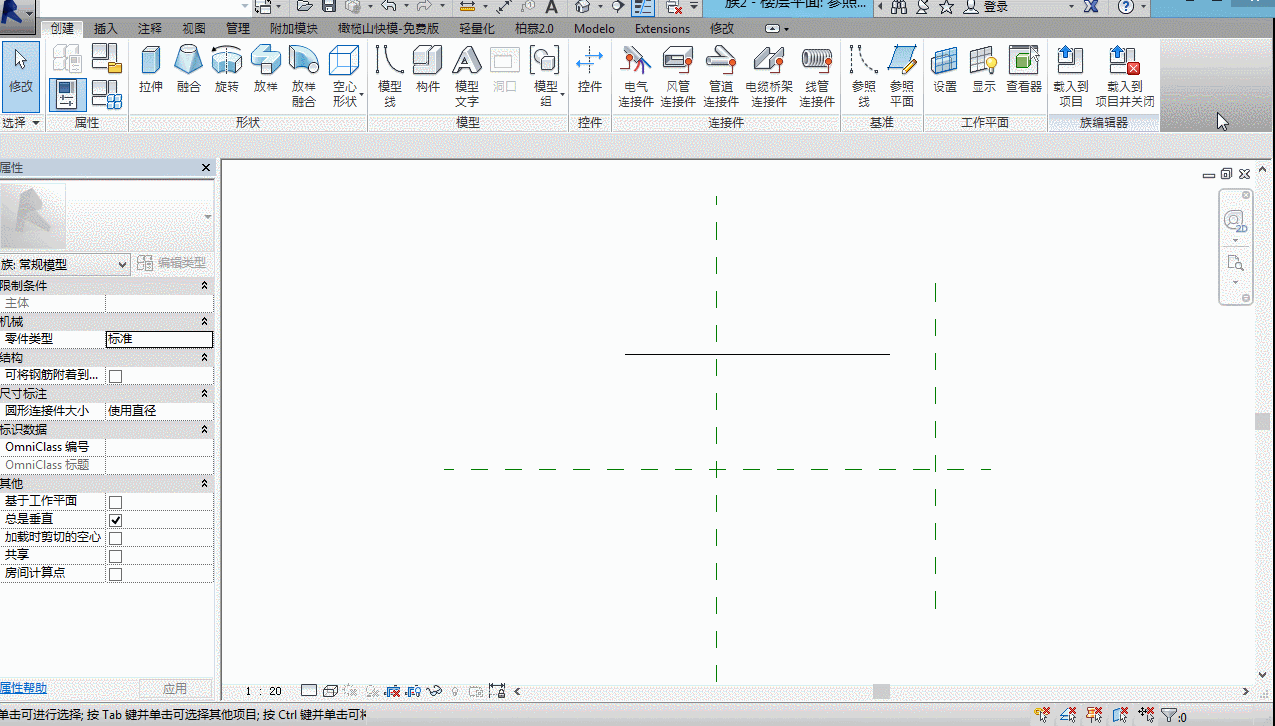Click 载入到项目并关闭 load and close
The width and height of the screenshot is (1275, 726).
[x=1125, y=76]
